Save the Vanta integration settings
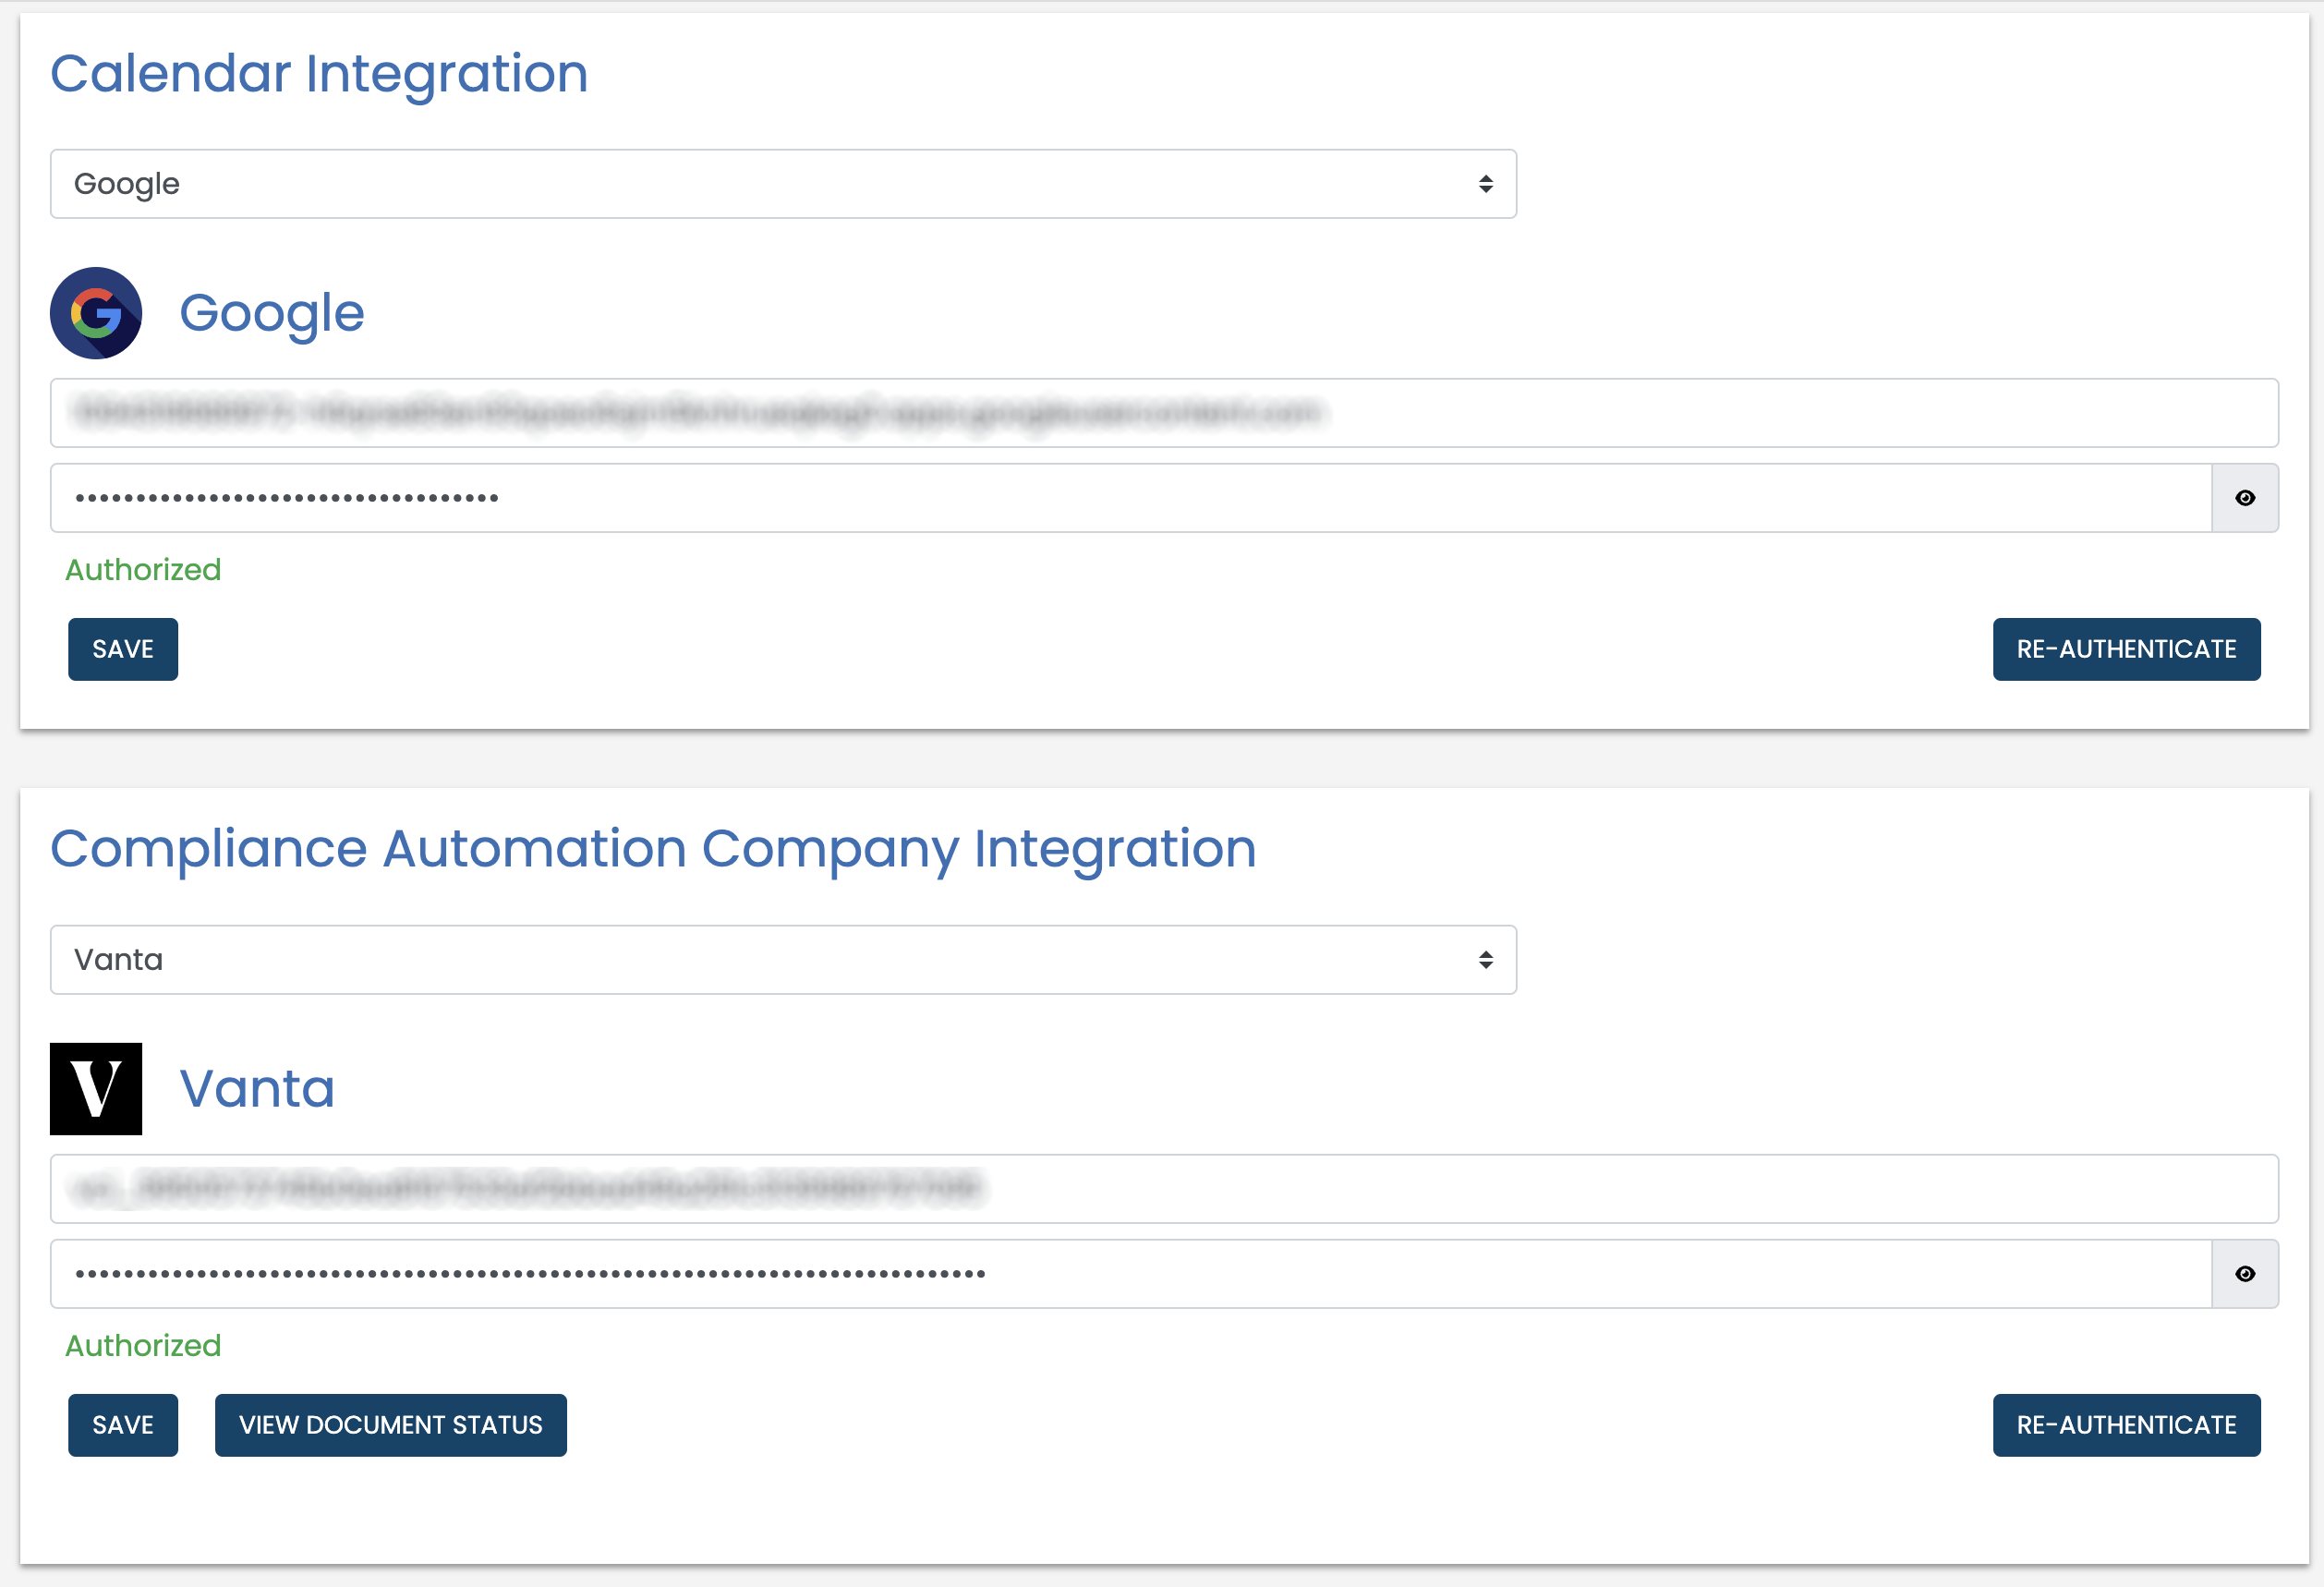 pos(123,1425)
